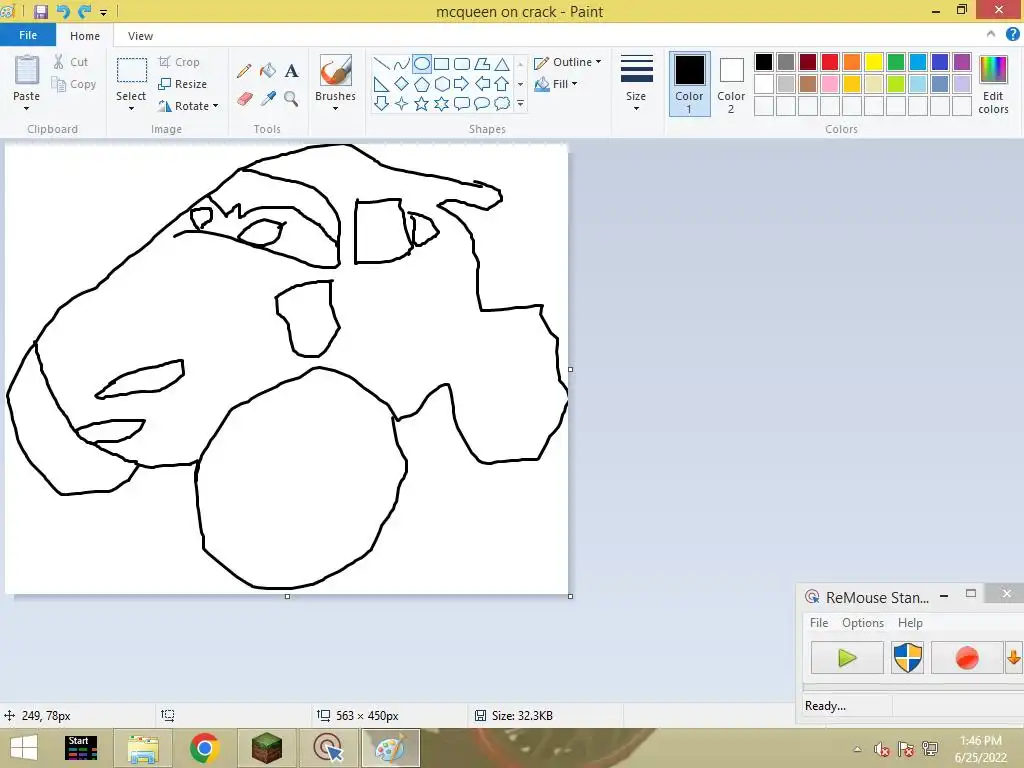Open Customize Quick Access Toolbar arrow
Viewport: 1024px width, 768px height.
point(103,12)
